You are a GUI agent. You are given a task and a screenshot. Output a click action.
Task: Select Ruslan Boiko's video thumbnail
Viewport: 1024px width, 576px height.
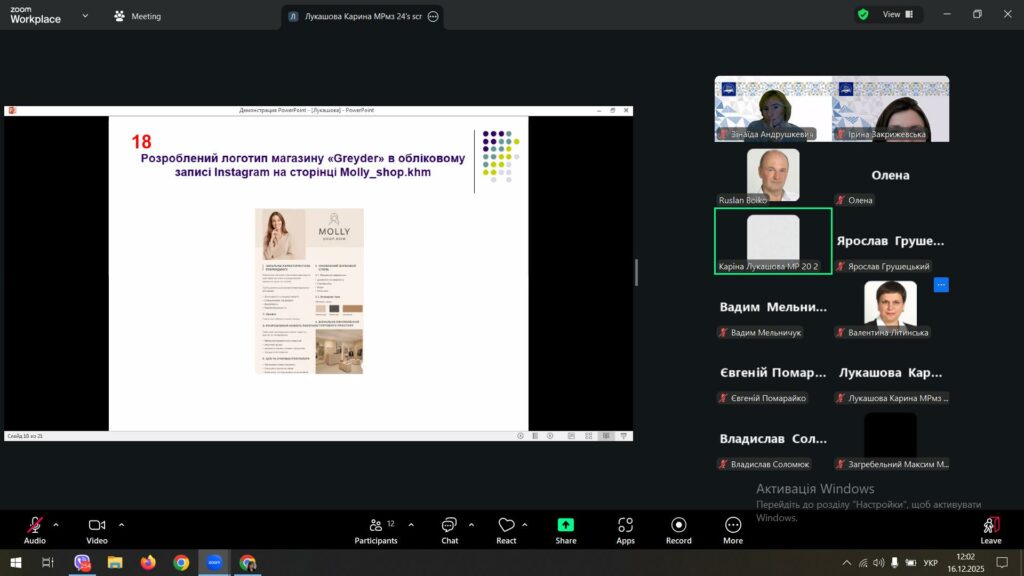(773, 176)
